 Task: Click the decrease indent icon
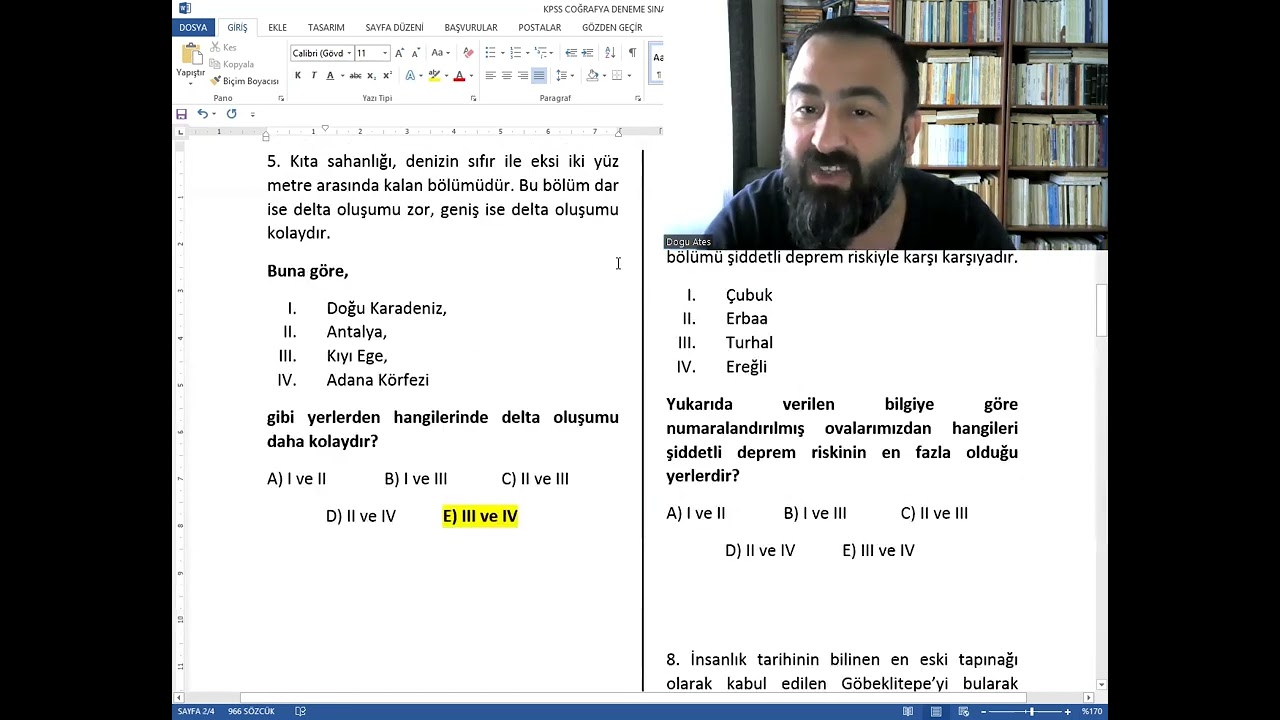[571, 53]
